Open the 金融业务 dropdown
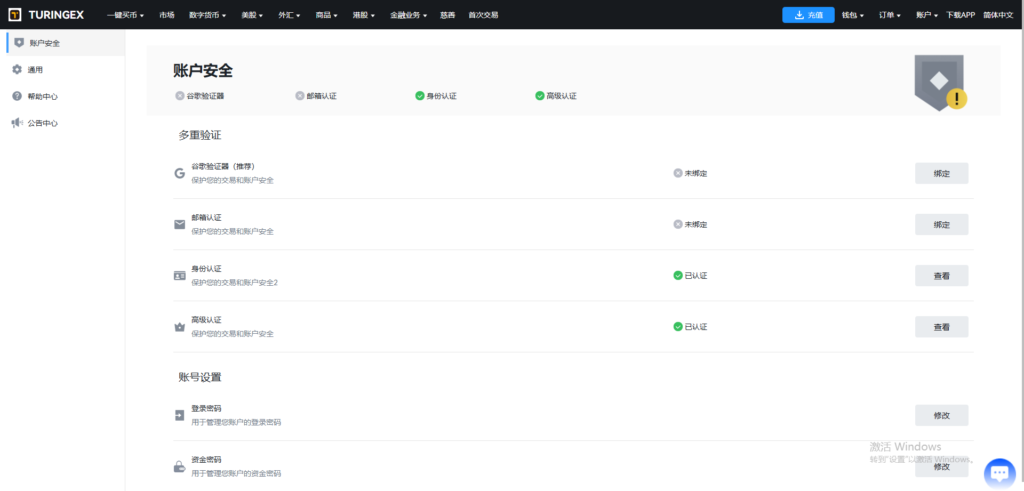Screen dimensions: 1024x491 click(x=408, y=15)
